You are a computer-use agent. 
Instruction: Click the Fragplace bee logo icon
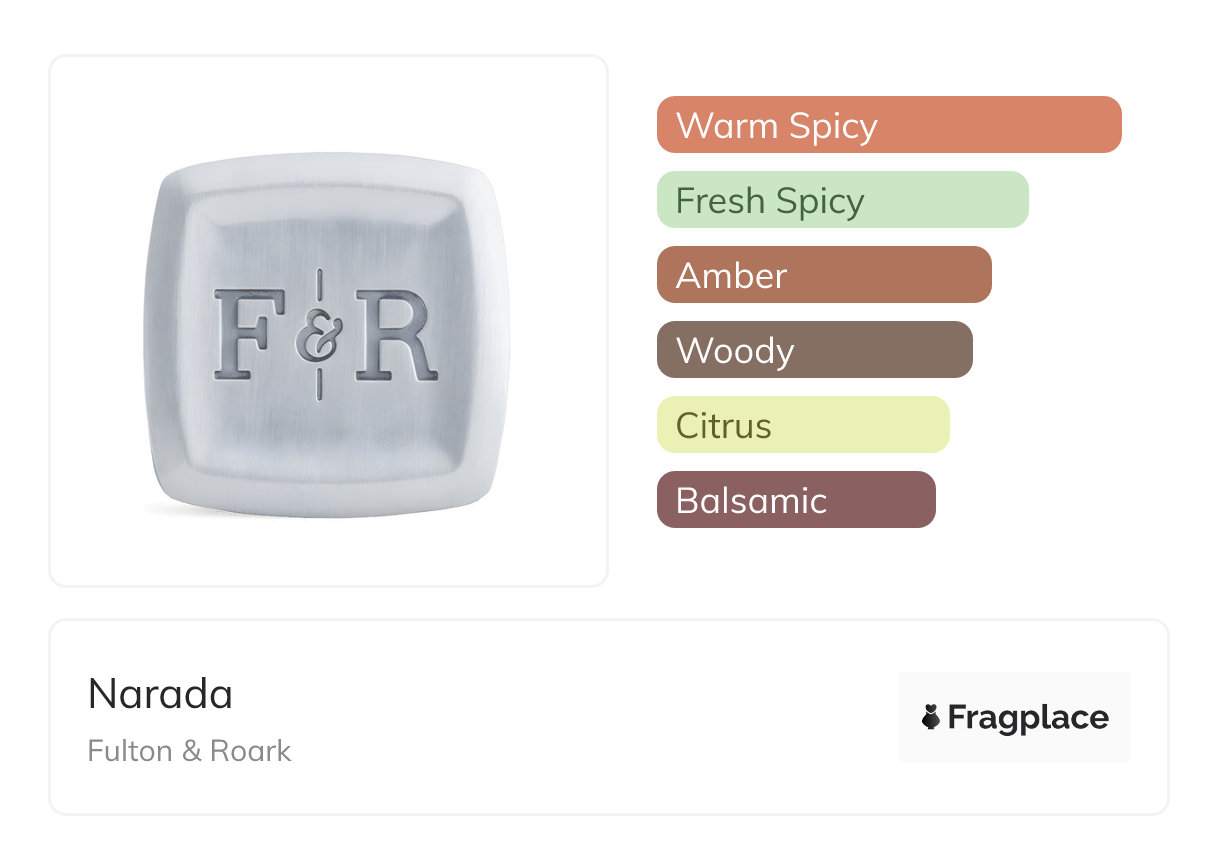(x=931, y=717)
